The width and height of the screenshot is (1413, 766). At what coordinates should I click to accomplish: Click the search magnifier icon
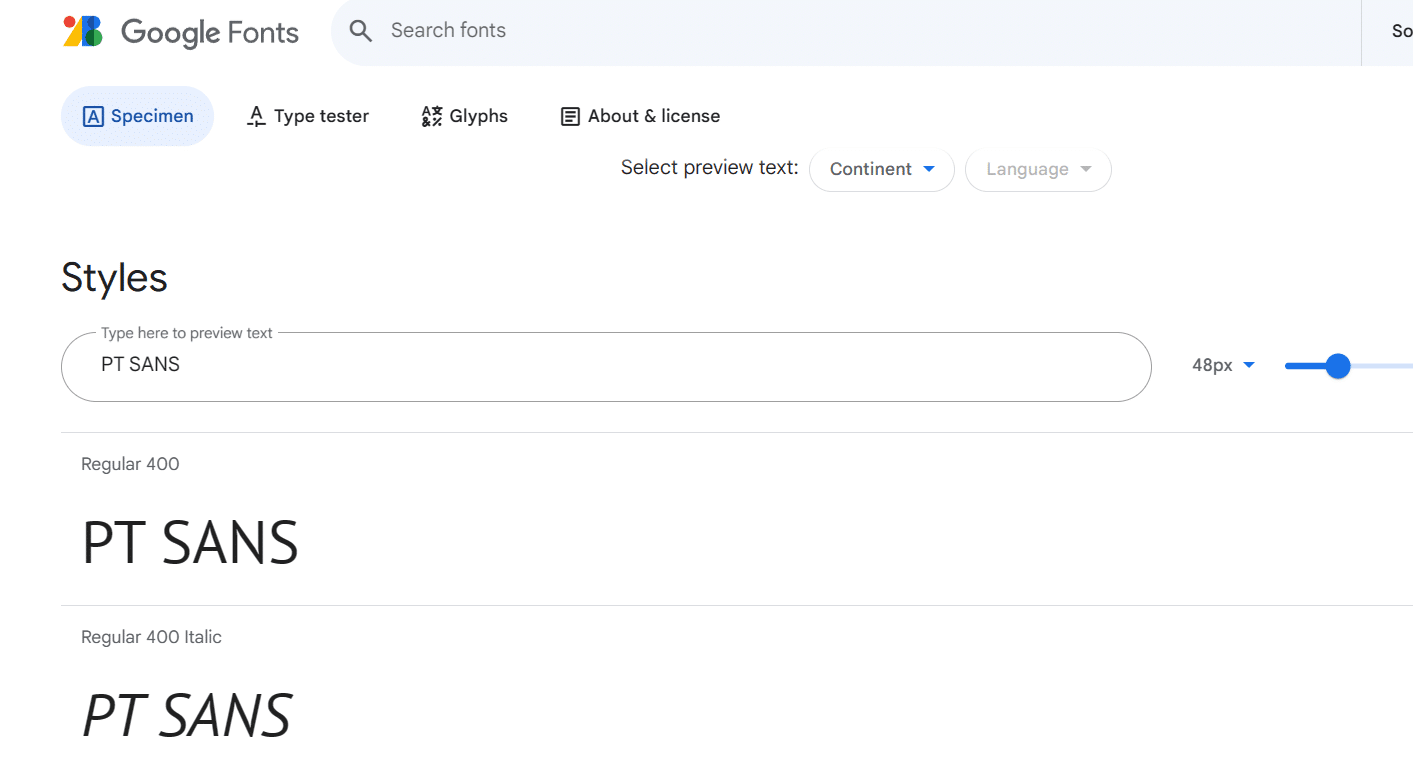click(360, 31)
